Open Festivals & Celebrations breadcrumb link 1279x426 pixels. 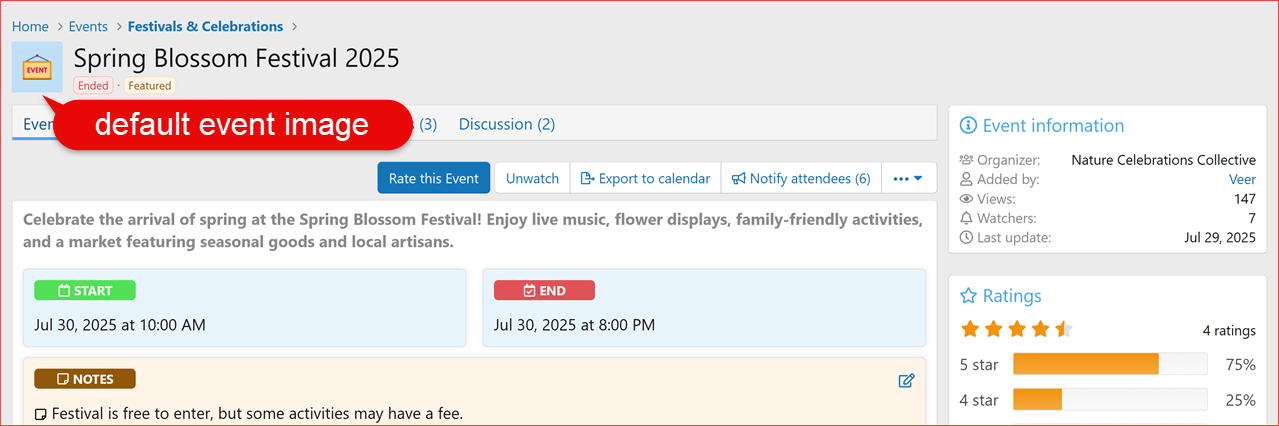[x=205, y=27]
